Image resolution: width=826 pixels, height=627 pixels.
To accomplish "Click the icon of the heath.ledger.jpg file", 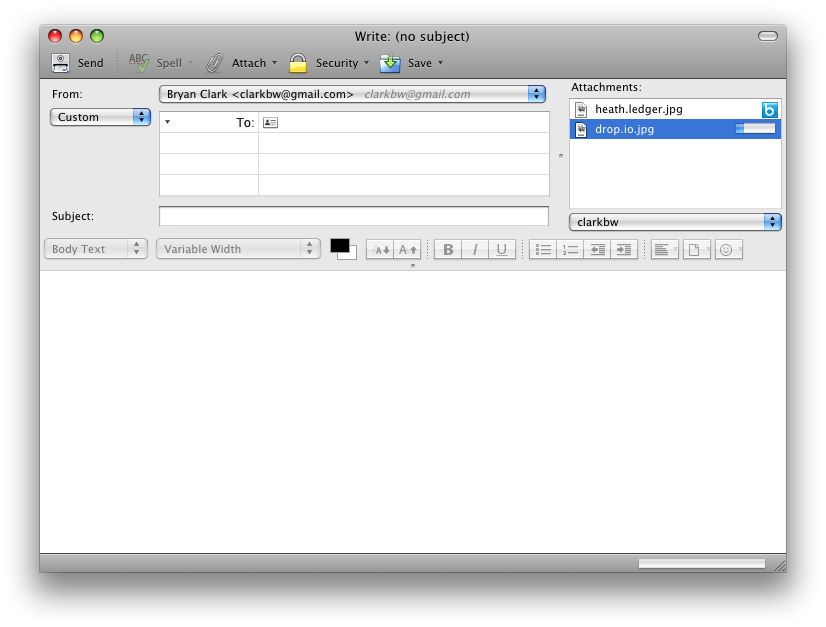I will pyautogui.click(x=581, y=110).
